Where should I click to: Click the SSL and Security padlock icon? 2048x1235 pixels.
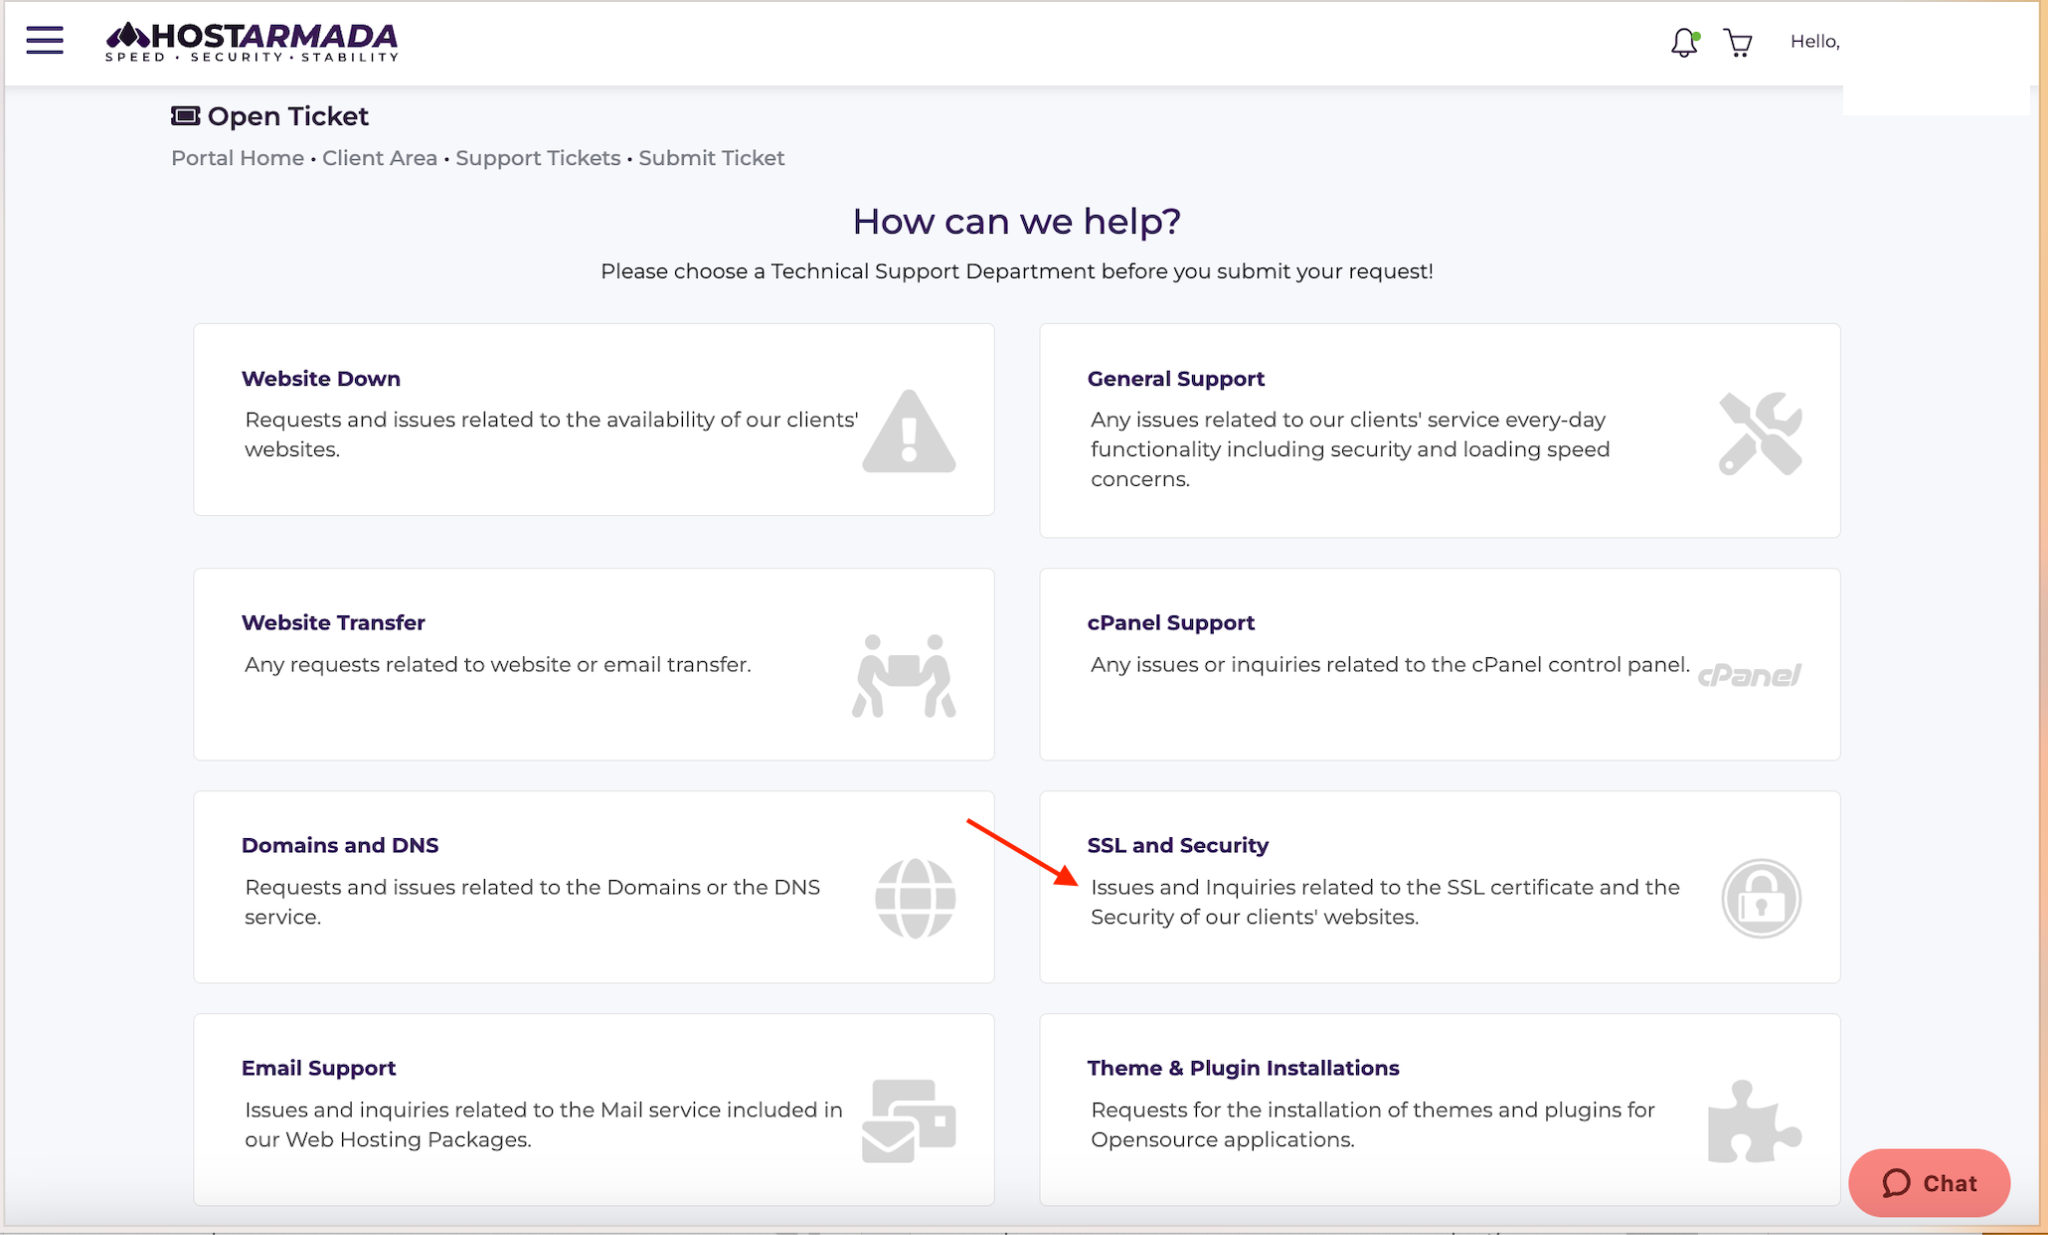(x=1761, y=898)
